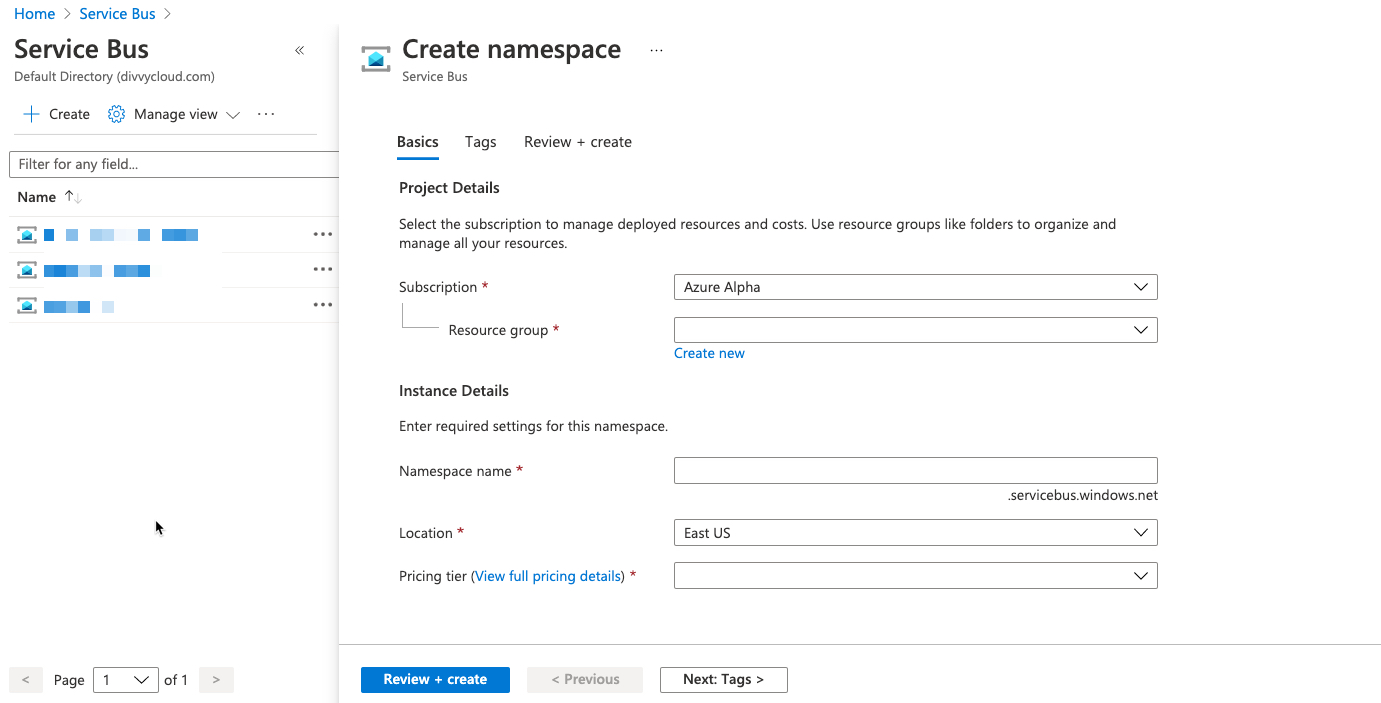1381x703 pixels.
Task: Click the Create plus icon
Action: pyautogui.click(x=31, y=114)
